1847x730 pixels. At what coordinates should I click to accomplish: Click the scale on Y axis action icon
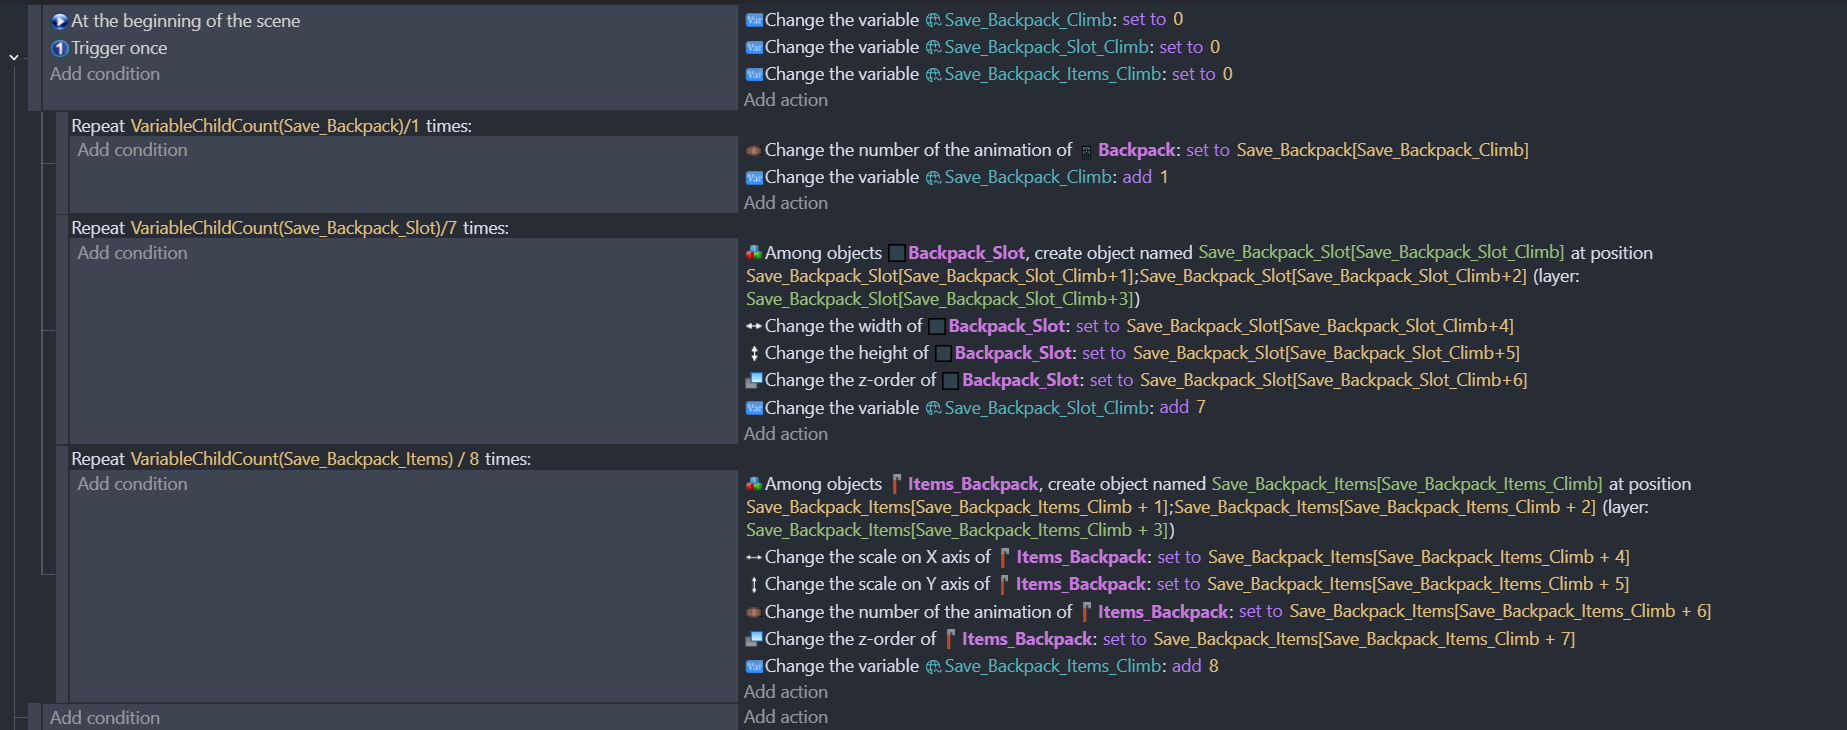pyautogui.click(x=754, y=584)
